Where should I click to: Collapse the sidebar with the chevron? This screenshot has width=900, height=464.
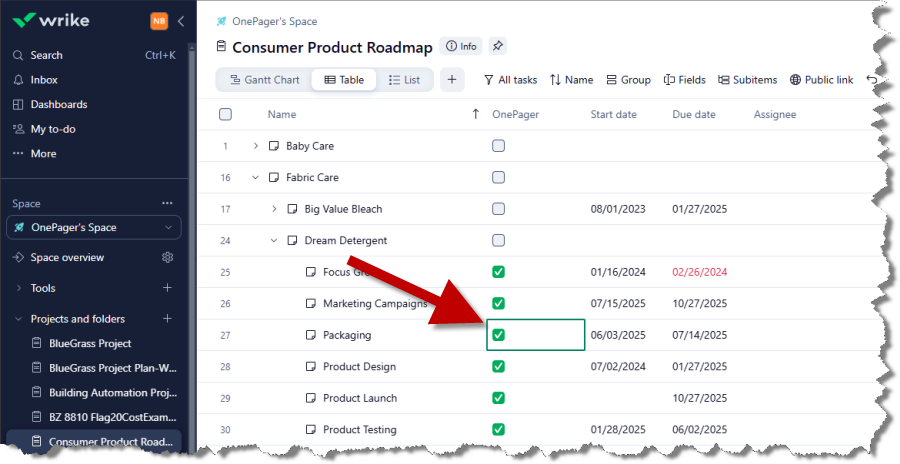tap(181, 21)
